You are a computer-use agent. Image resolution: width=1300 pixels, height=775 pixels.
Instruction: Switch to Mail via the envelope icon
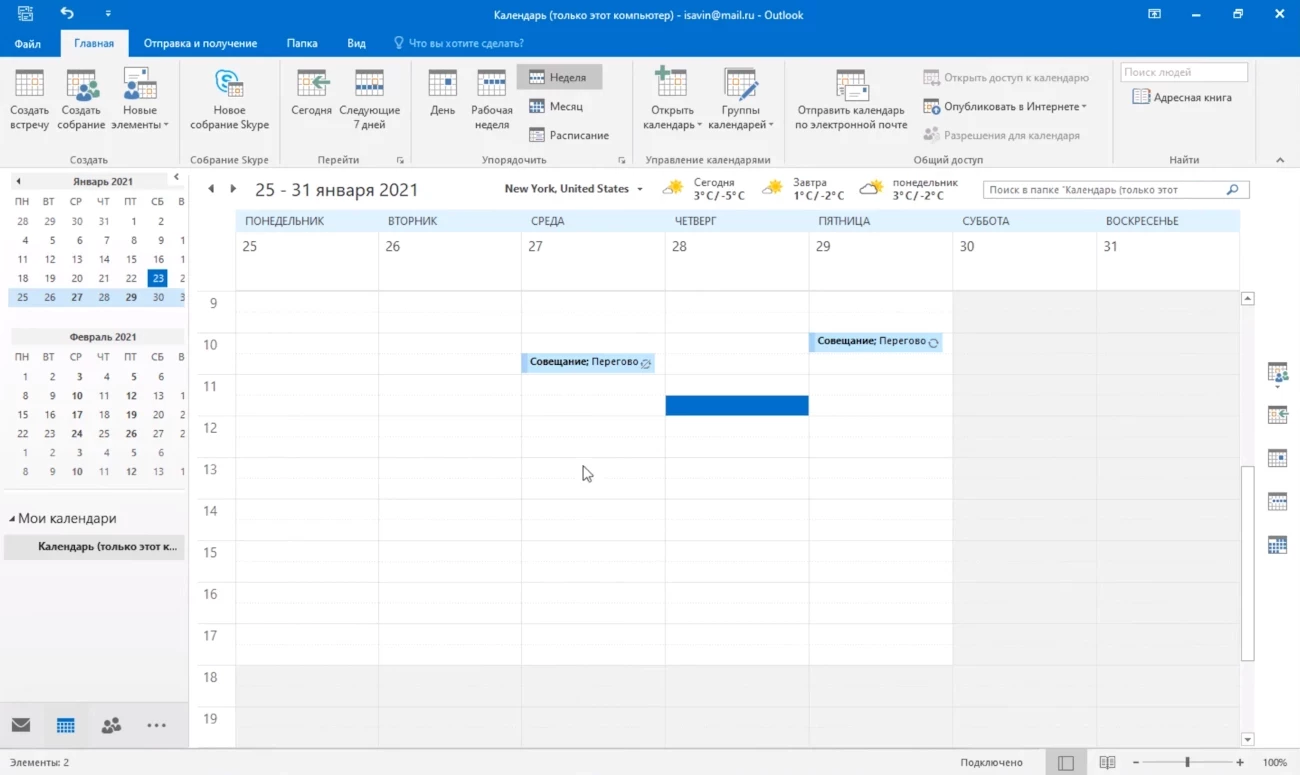pyautogui.click(x=21, y=726)
